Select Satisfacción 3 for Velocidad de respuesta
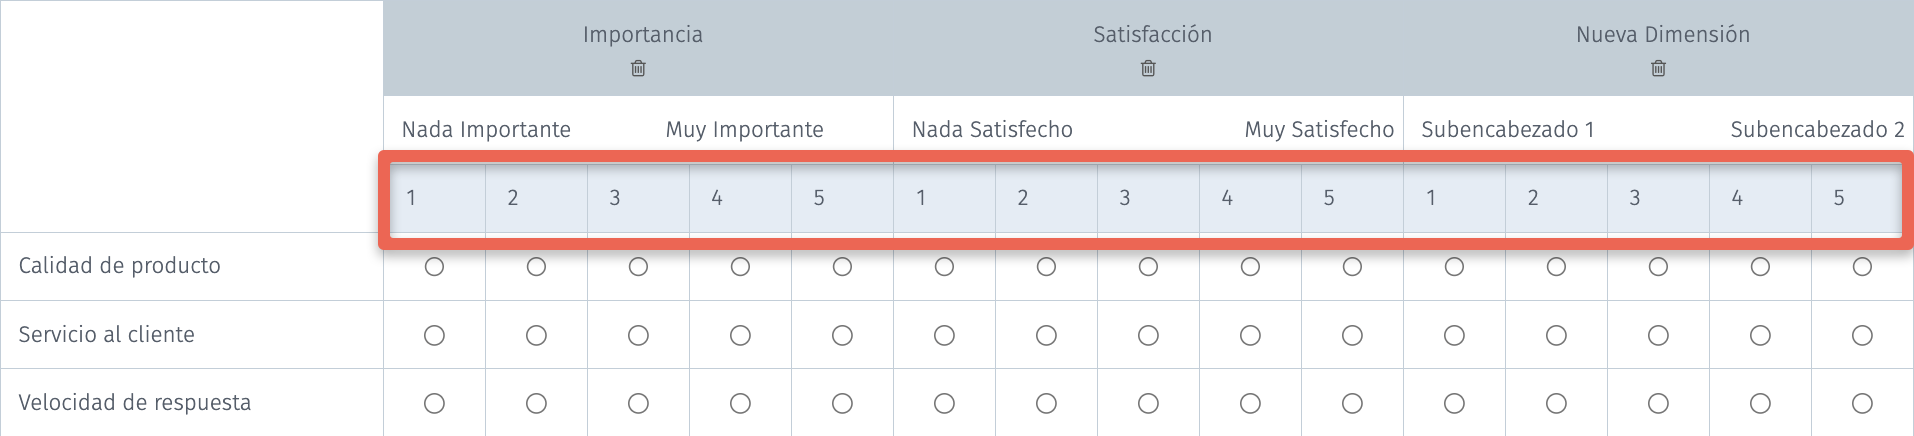Viewport: 1914px width, 436px height. (1148, 403)
